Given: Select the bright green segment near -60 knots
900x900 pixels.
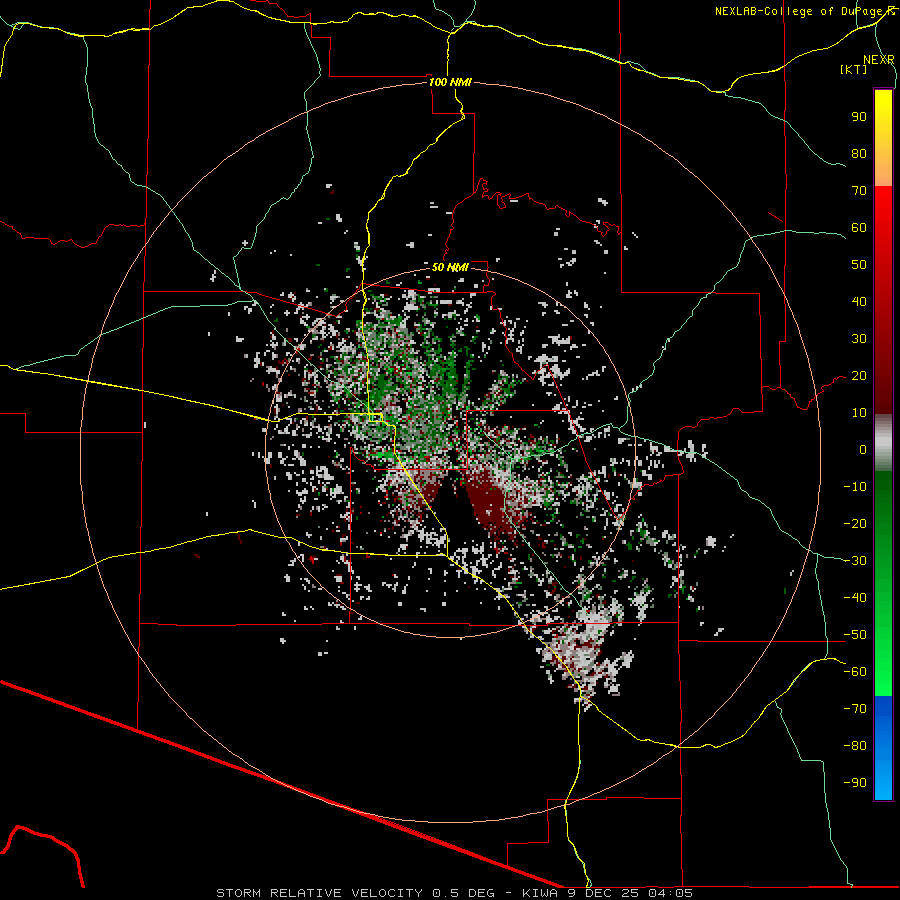Looking at the screenshot, I should tap(883, 672).
